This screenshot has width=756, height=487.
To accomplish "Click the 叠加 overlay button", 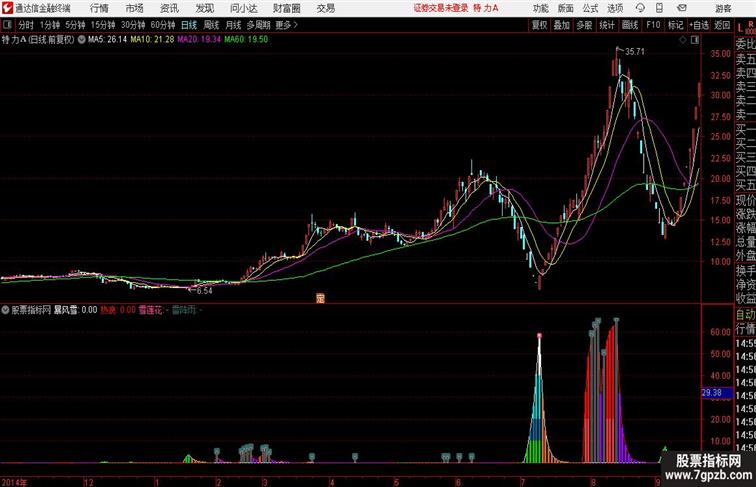I will coord(562,25).
